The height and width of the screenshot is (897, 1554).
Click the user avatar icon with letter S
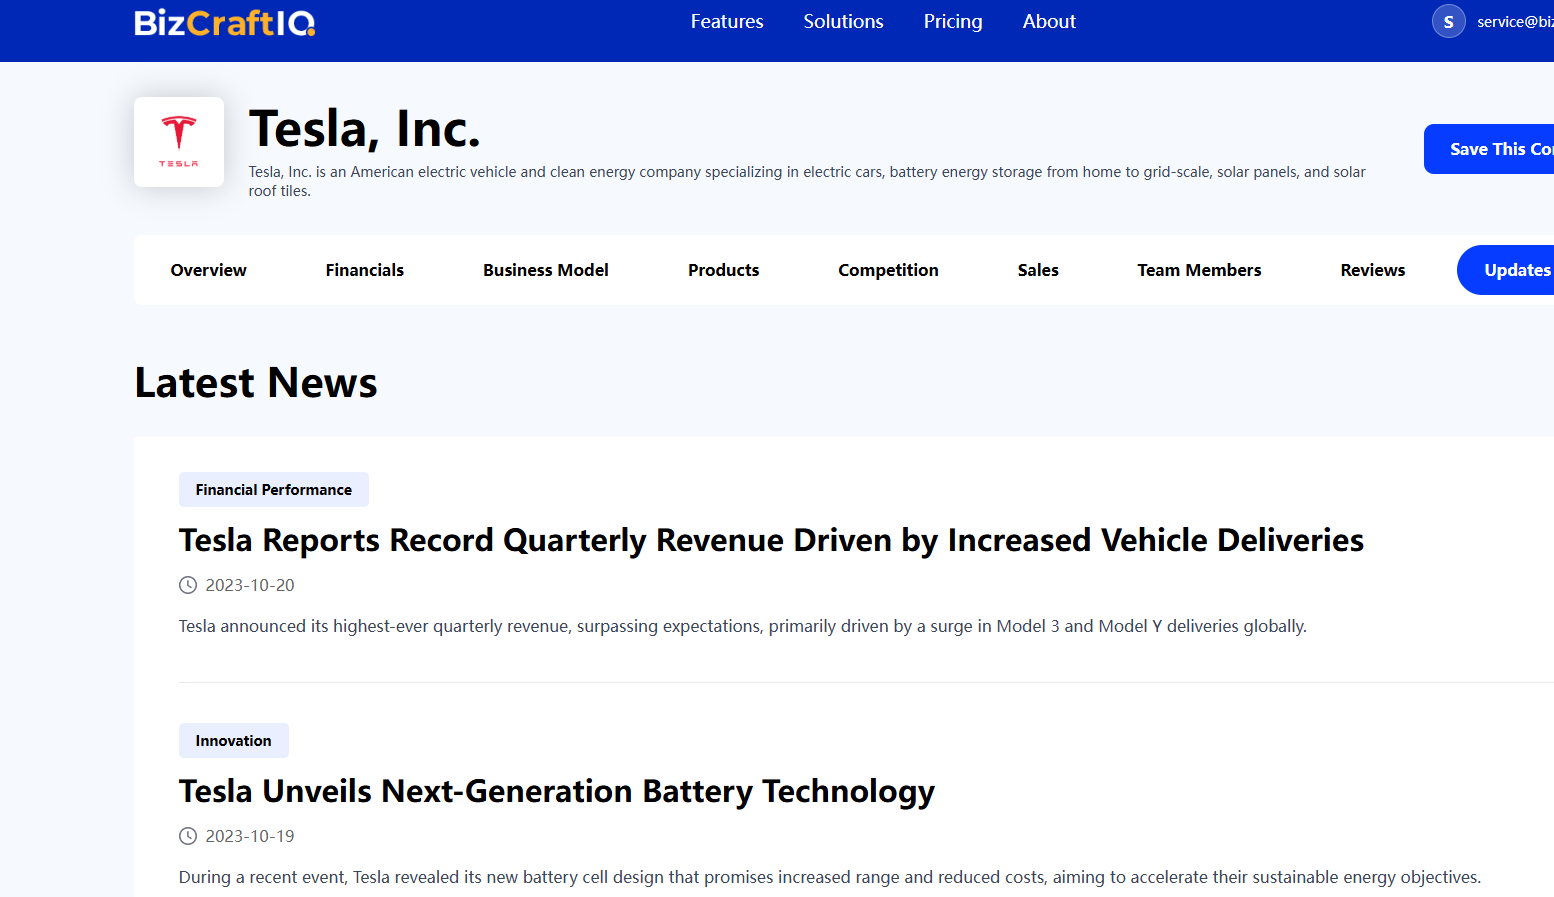[x=1448, y=21]
